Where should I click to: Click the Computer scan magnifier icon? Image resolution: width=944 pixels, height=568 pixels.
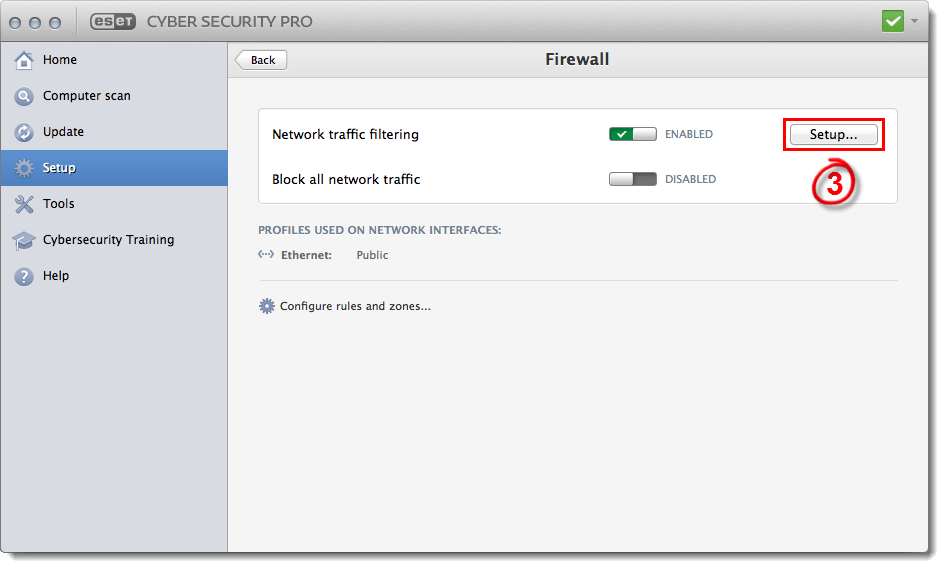25,96
